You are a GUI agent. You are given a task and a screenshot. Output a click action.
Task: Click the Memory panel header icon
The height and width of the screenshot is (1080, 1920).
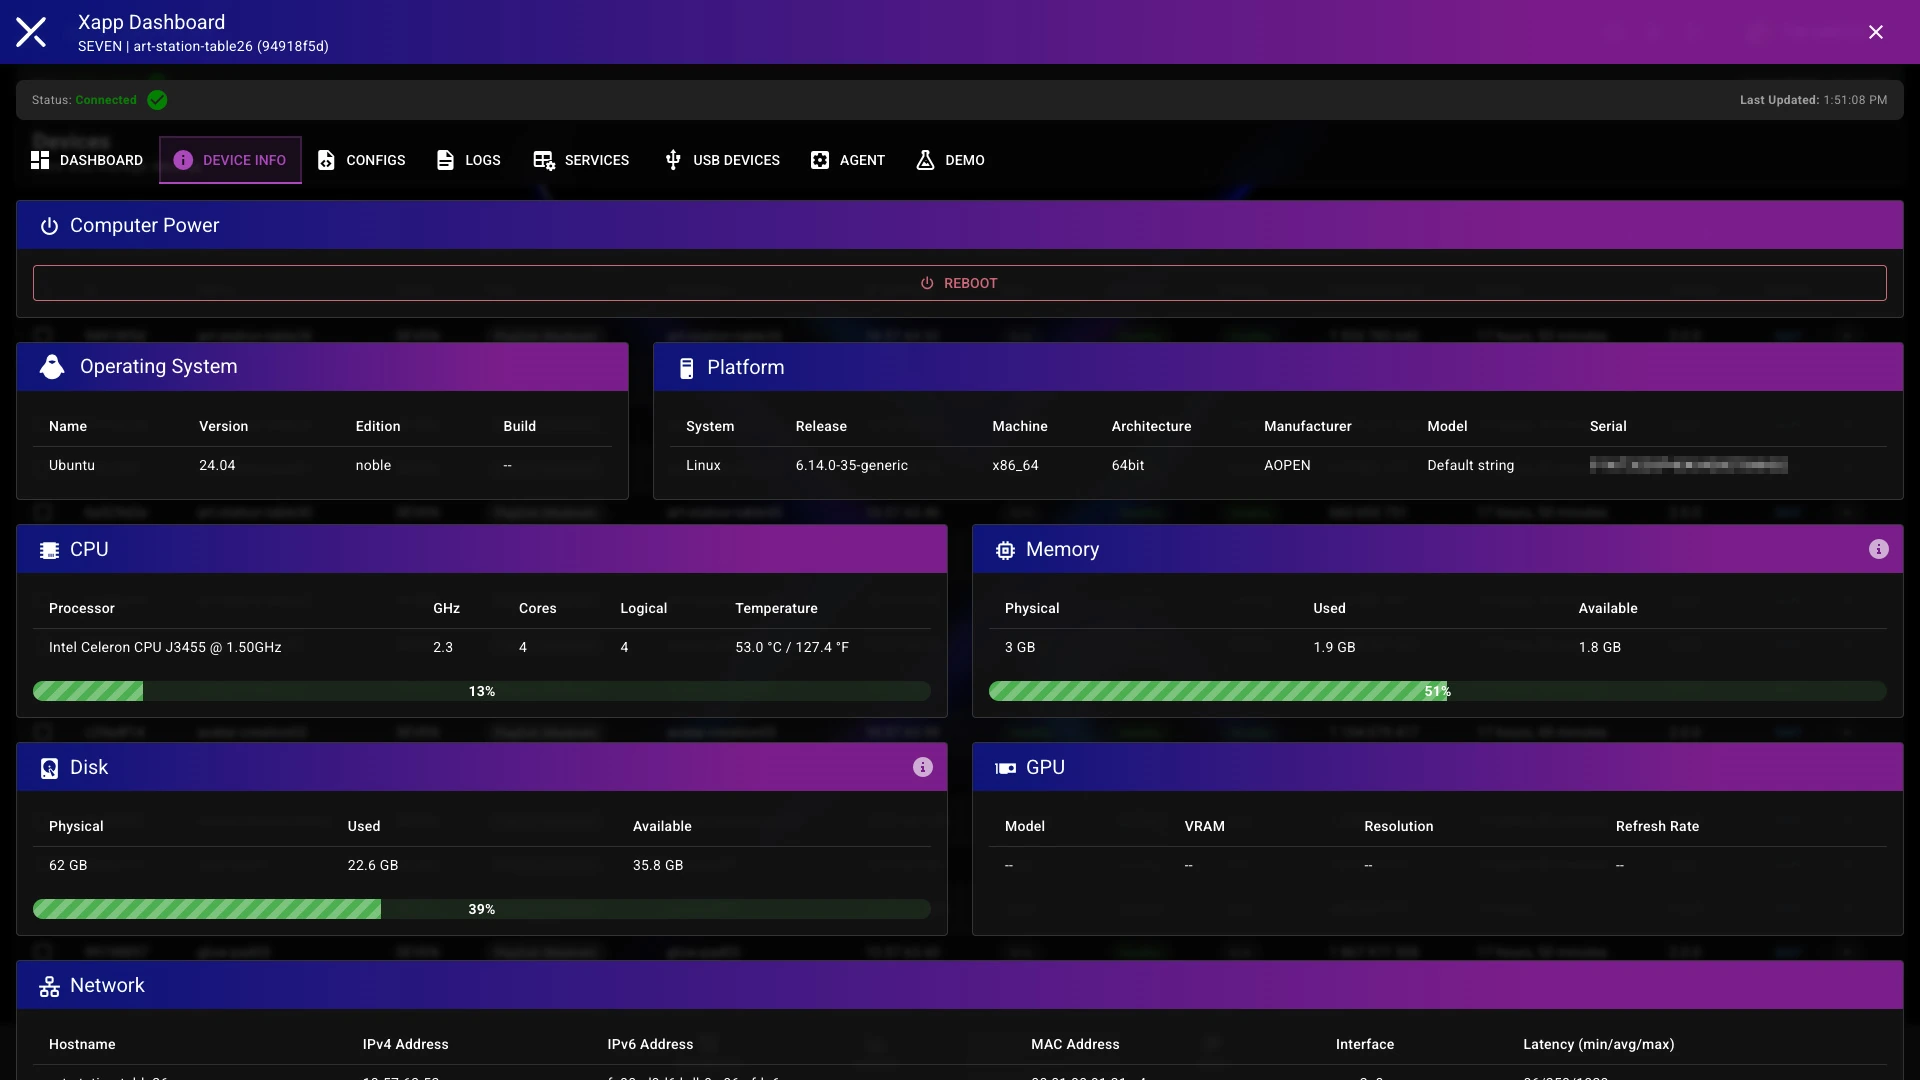pos(1005,550)
